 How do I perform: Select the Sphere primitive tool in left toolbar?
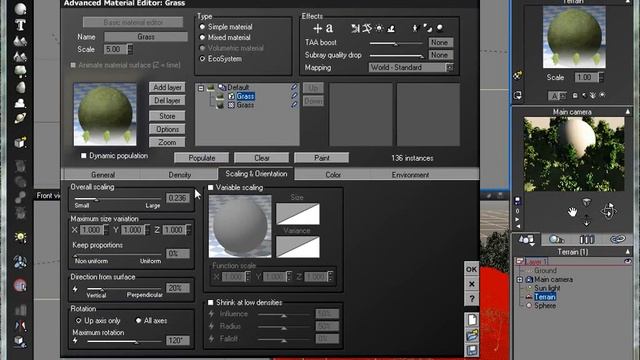click(x=20, y=9)
